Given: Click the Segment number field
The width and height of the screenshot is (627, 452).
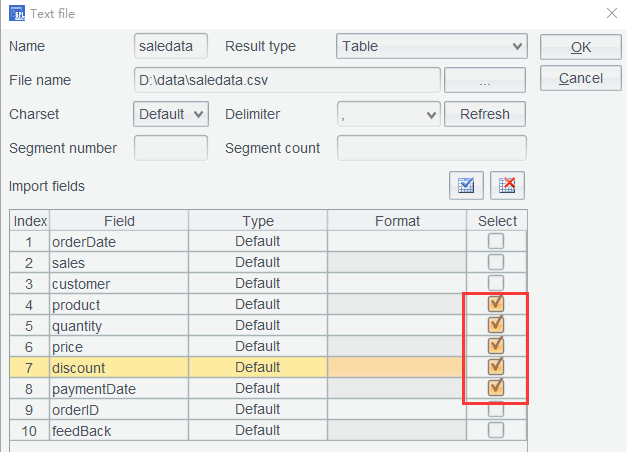Looking at the screenshot, I should click(171, 148).
